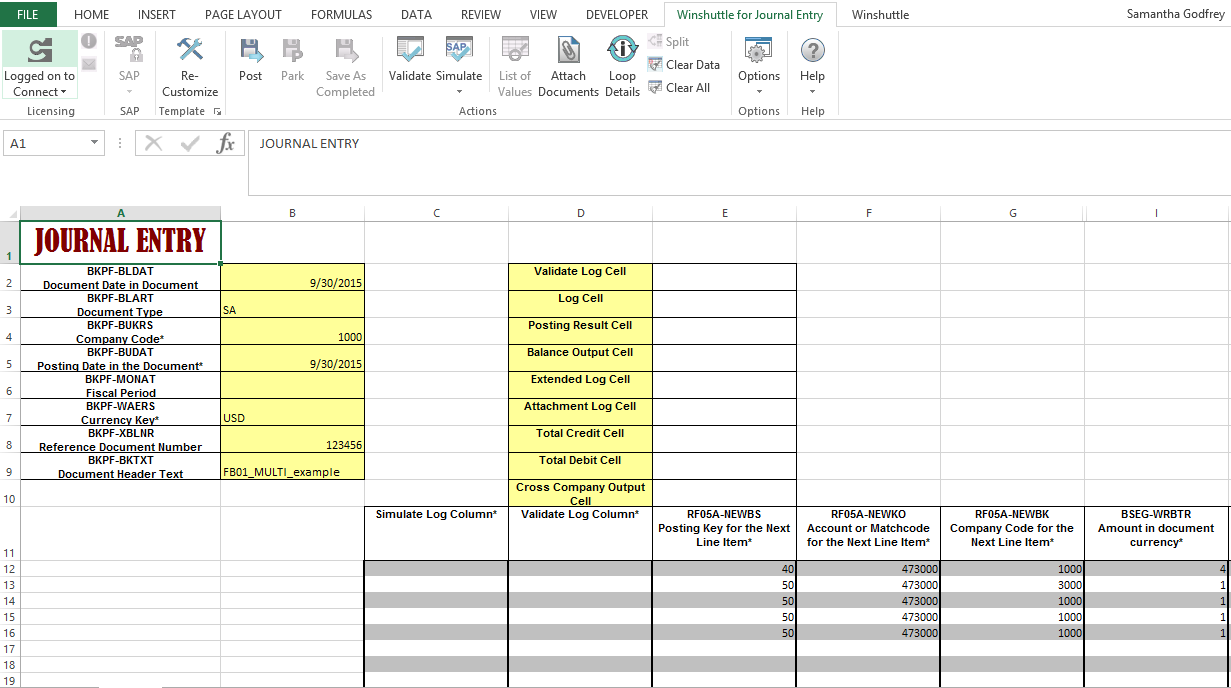
Task: Select Document Type cell containing SA
Action: click(x=292, y=304)
